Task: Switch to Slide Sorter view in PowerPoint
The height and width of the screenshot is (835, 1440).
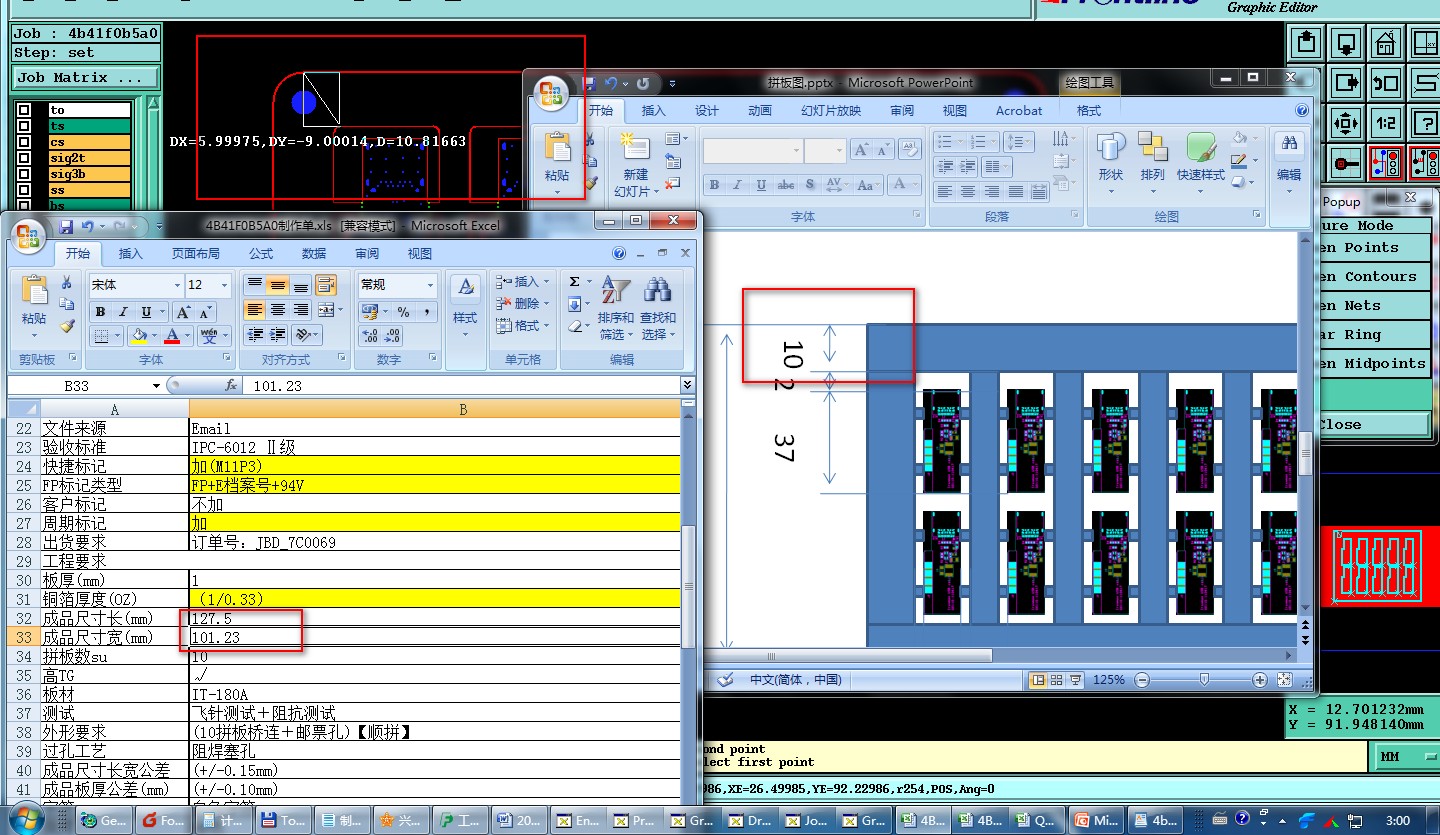Action: click(x=1056, y=680)
